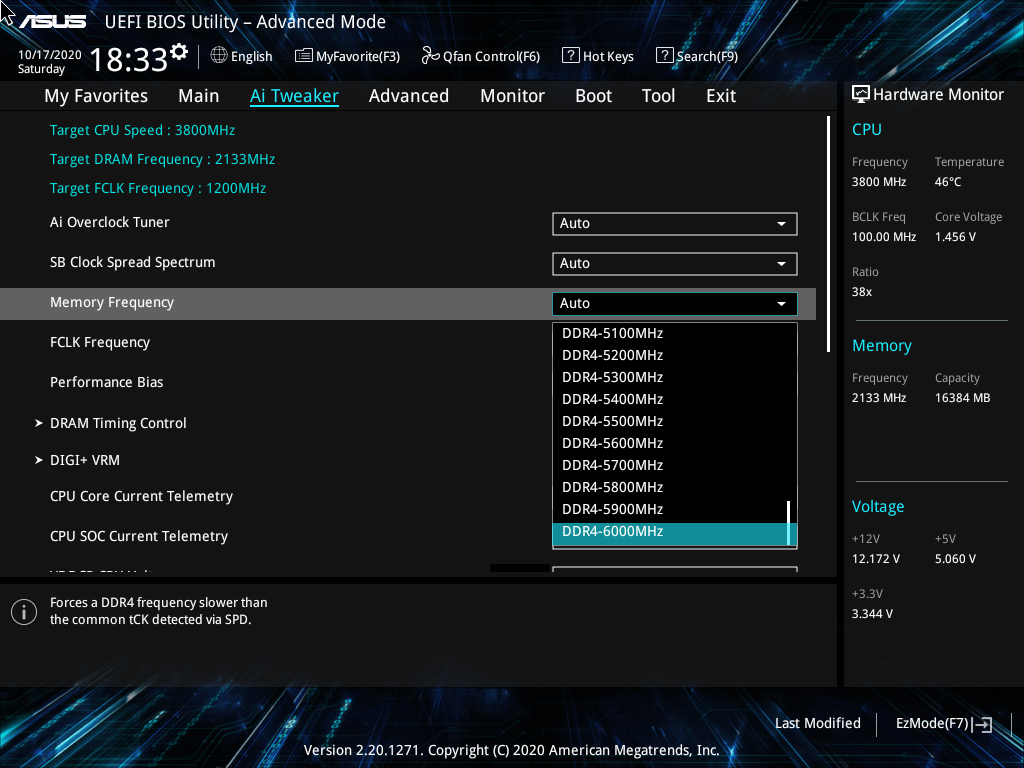Select the Memory Frequency row
Image resolution: width=1024 pixels, height=768 pixels.
coord(408,304)
